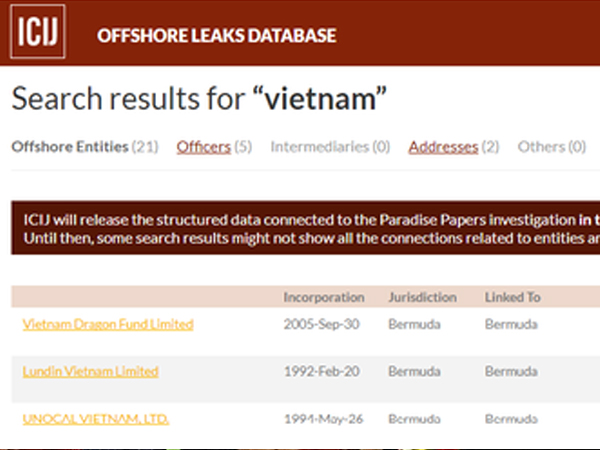Open the Offshore Leaks Database home title

pos(217,36)
